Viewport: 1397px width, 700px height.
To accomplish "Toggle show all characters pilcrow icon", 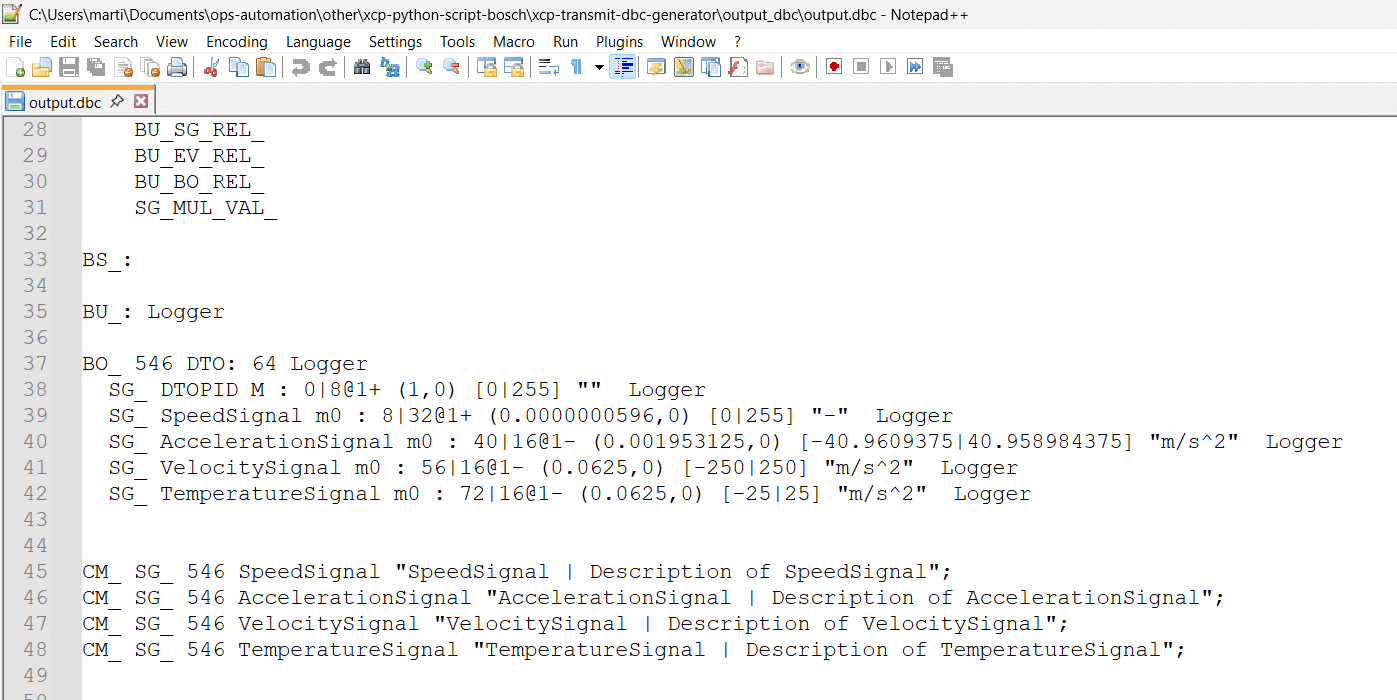I will pos(576,67).
